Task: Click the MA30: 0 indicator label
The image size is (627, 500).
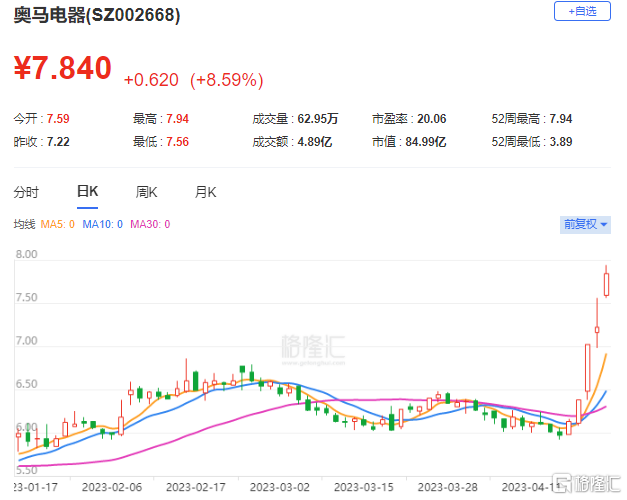Action: [x=150, y=224]
